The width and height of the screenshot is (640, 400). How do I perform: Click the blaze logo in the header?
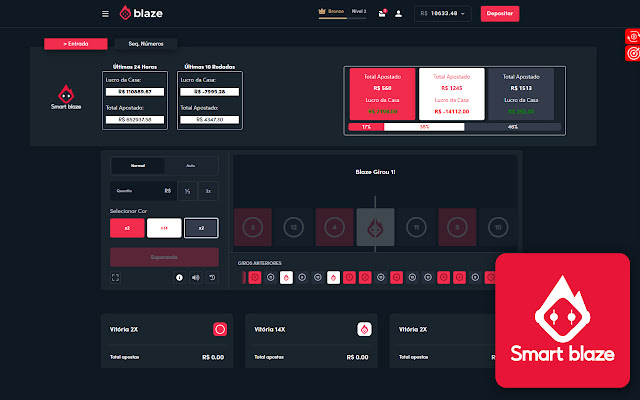coord(141,13)
